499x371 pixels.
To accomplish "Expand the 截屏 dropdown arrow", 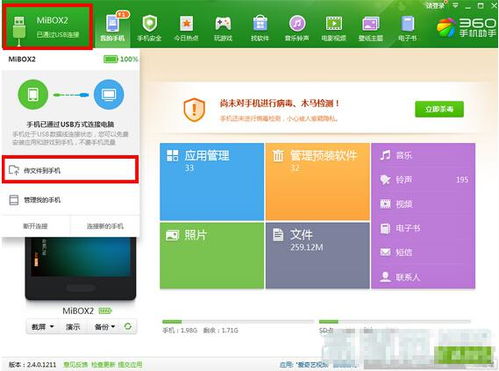I will tap(52, 326).
